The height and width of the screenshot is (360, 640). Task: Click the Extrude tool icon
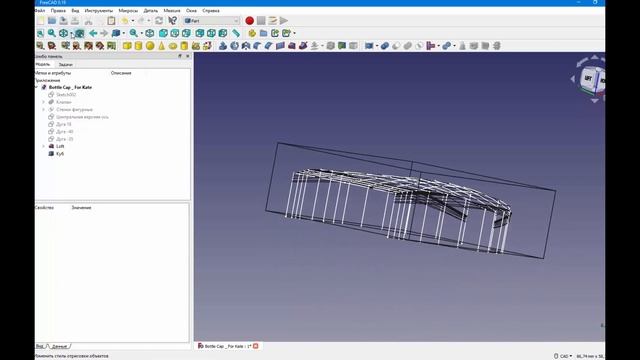pyautogui.click(x=222, y=46)
